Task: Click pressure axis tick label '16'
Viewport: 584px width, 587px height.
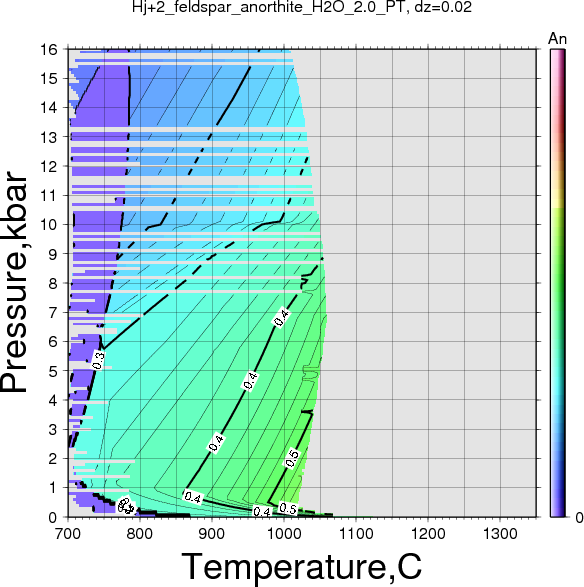Action: point(49,49)
